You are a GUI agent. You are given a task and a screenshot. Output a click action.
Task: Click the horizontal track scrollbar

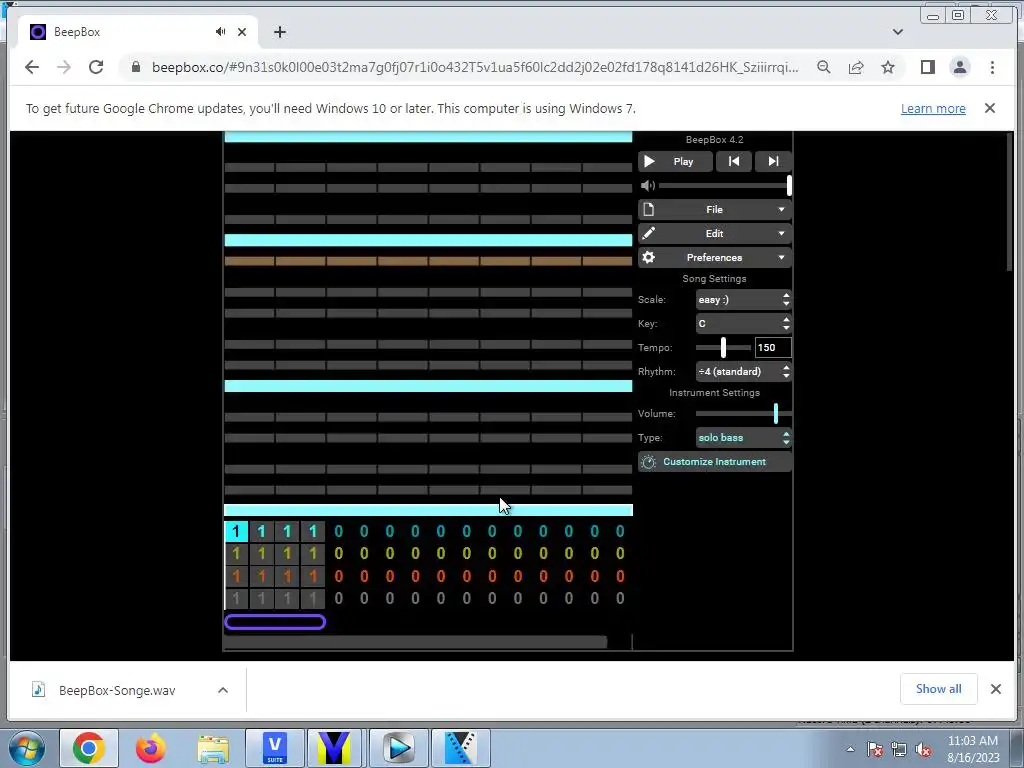tap(415, 643)
